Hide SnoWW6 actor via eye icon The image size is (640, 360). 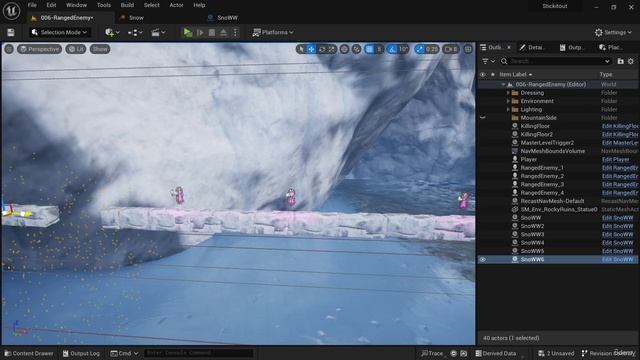coord(483,259)
